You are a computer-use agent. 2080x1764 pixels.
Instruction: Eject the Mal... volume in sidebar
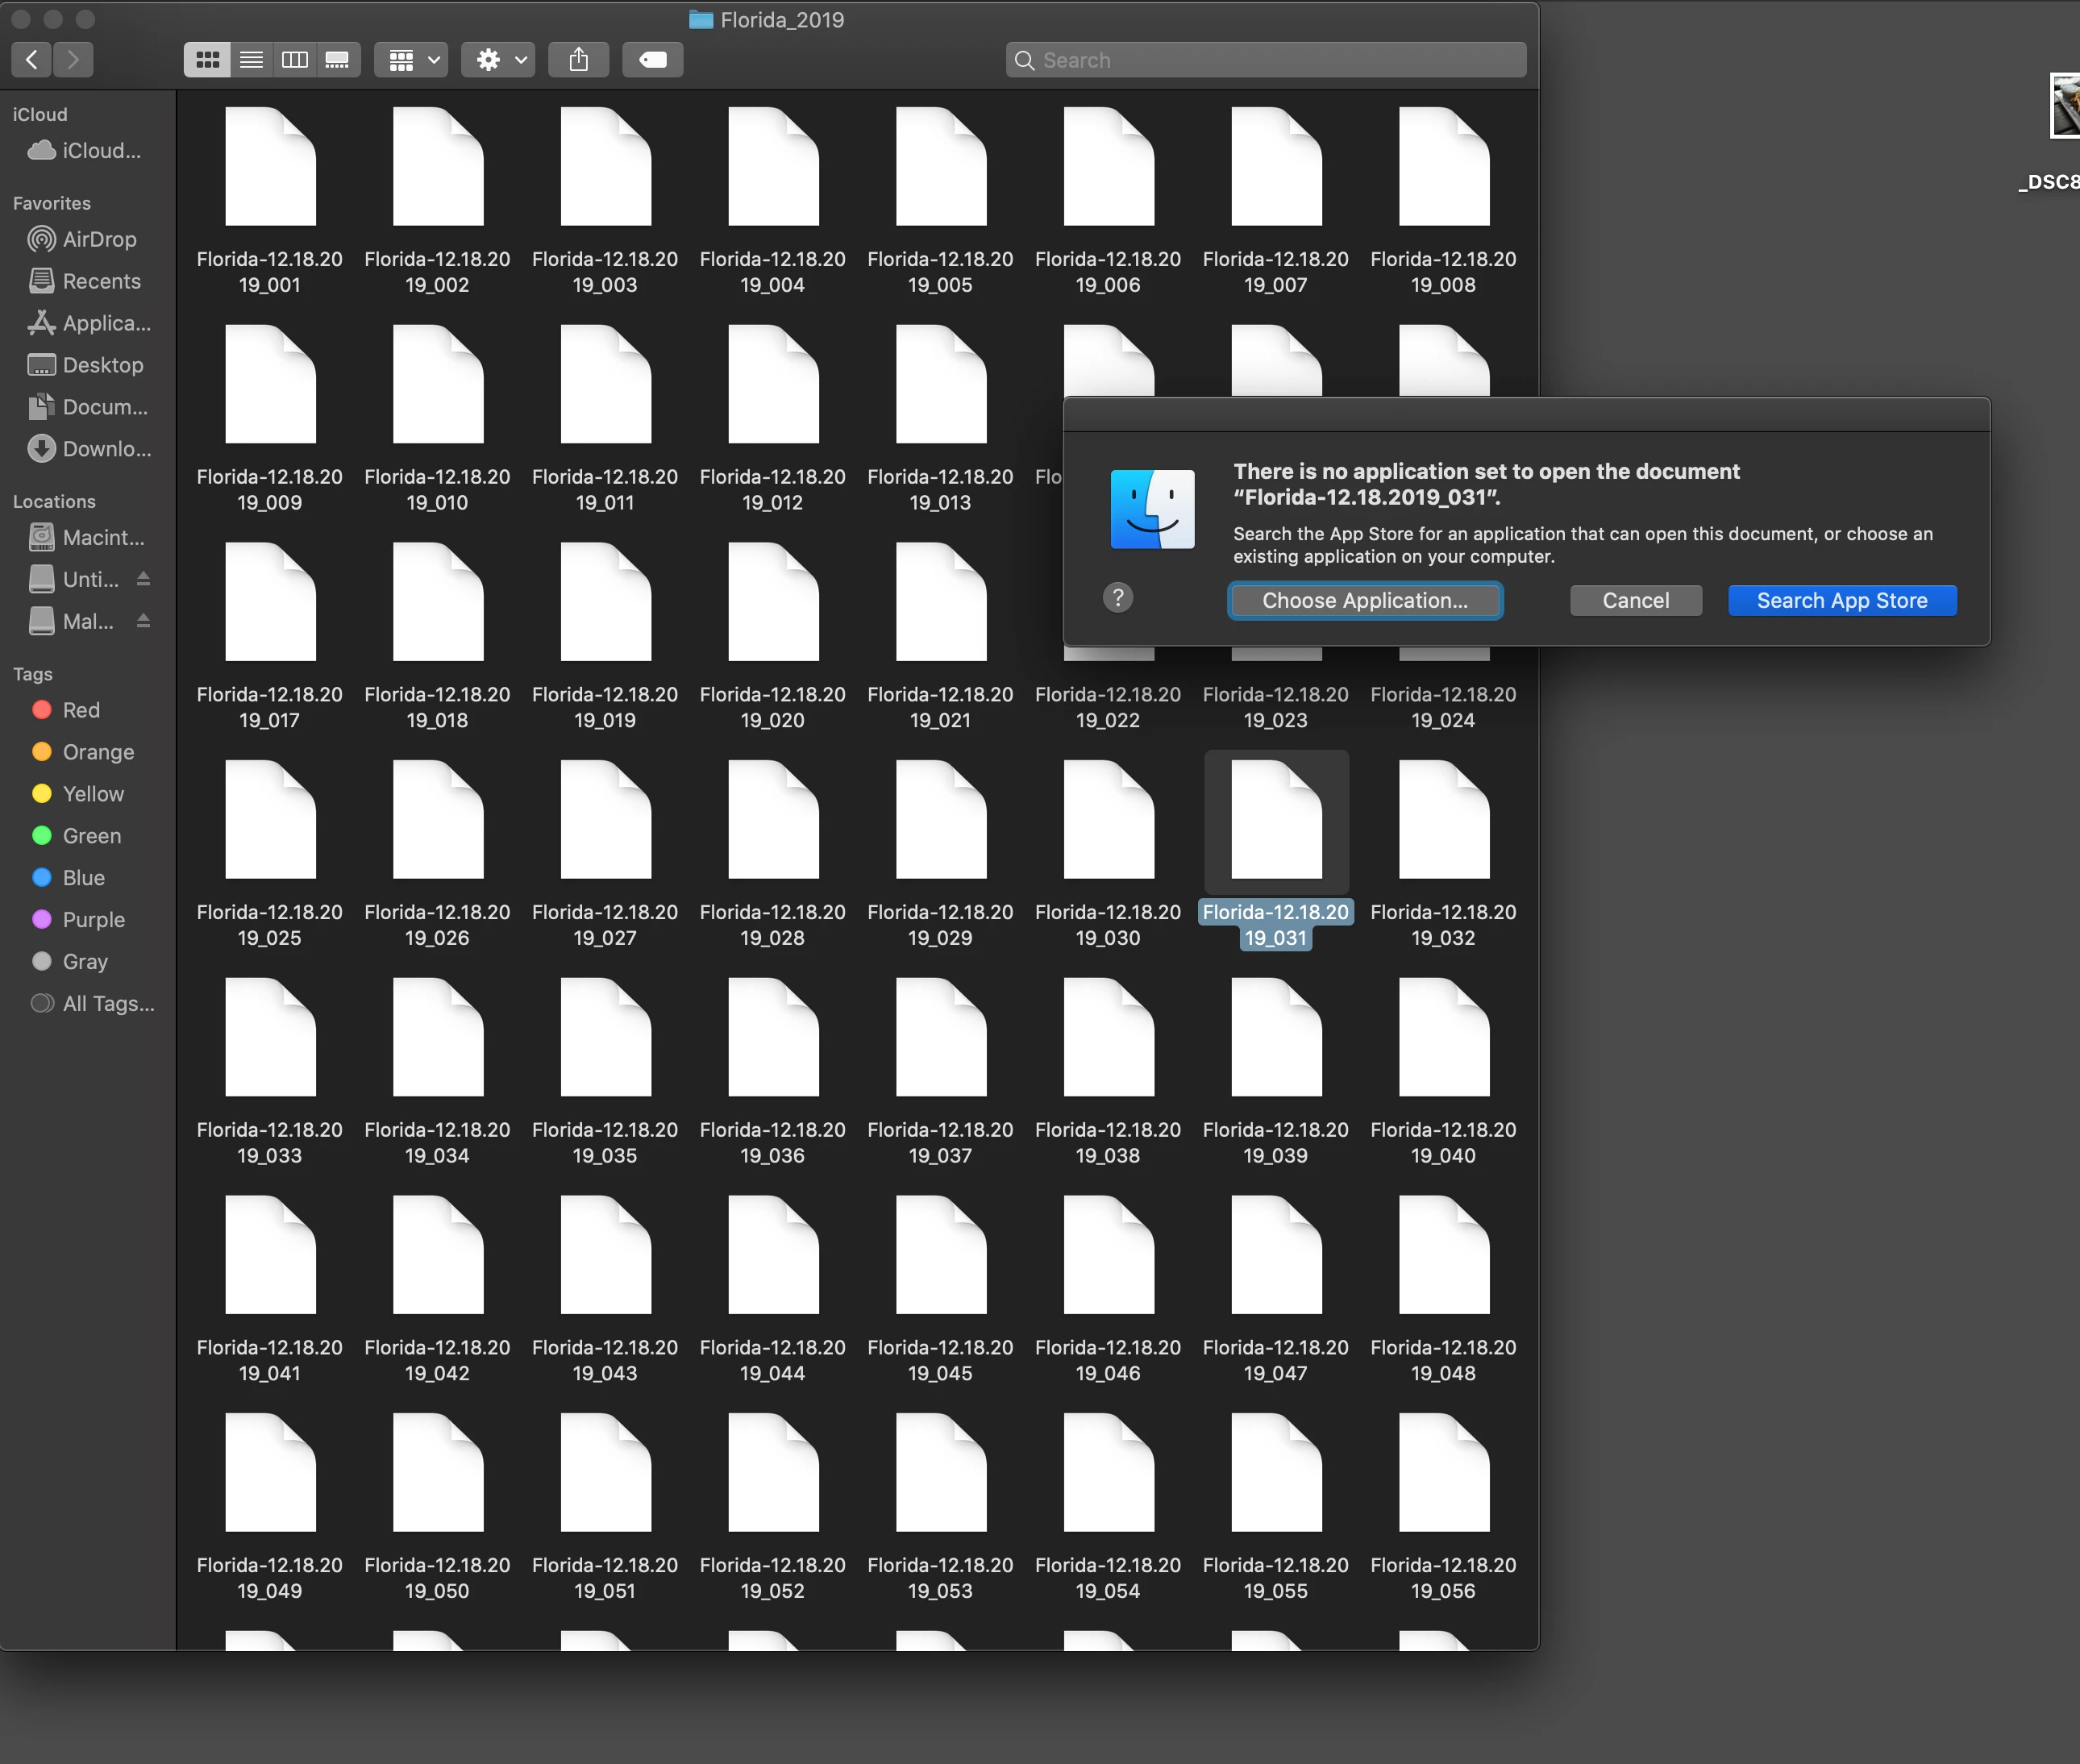click(x=143, y=621)
